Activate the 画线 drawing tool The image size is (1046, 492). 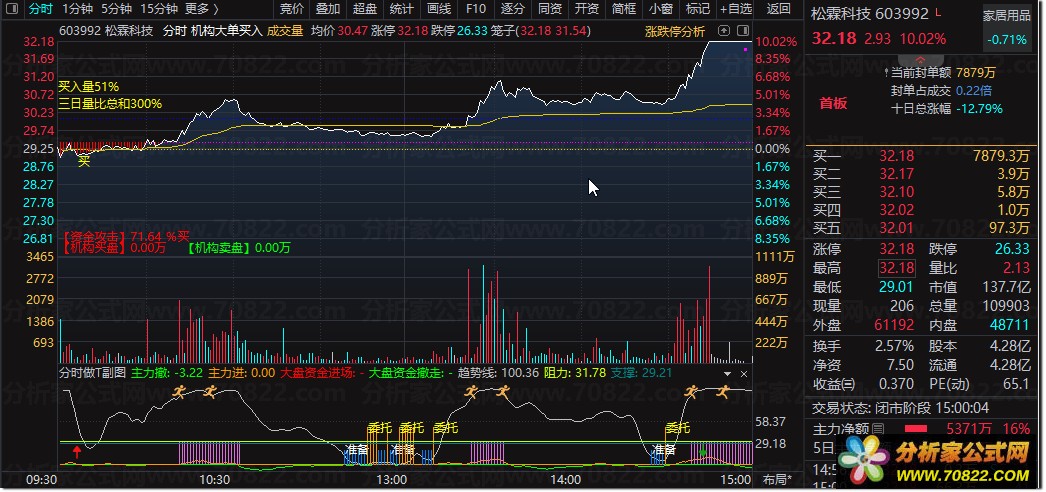pyautogui.click(x=438, y=9)
